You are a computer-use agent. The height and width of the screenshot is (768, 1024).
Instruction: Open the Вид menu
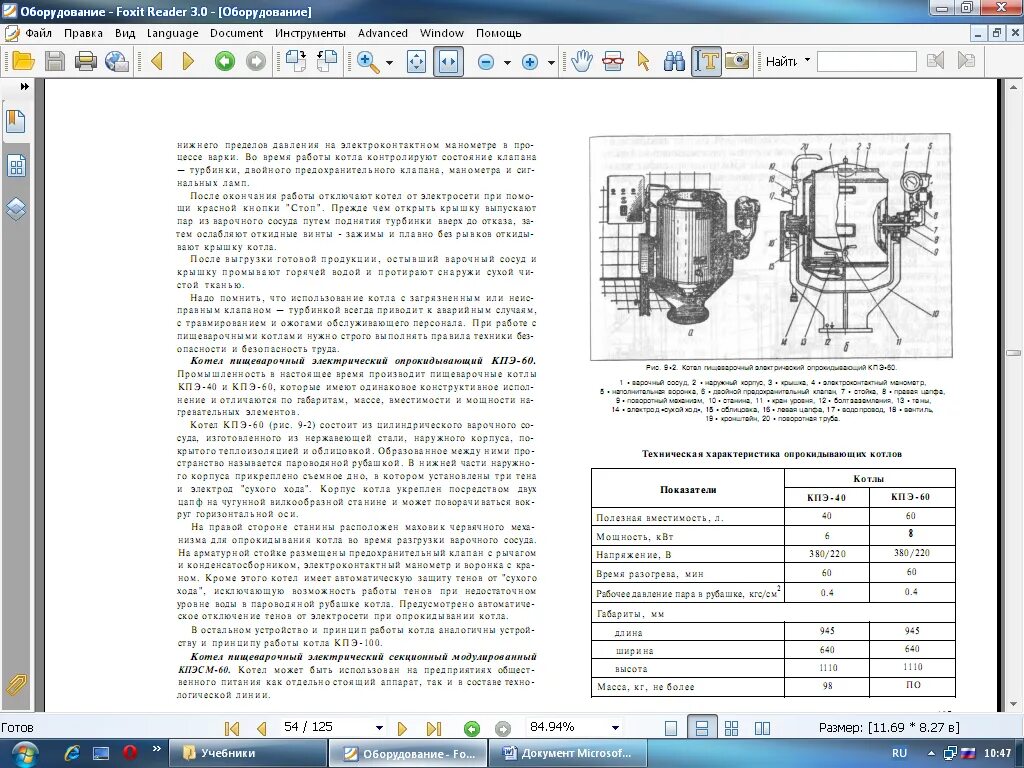125,33
